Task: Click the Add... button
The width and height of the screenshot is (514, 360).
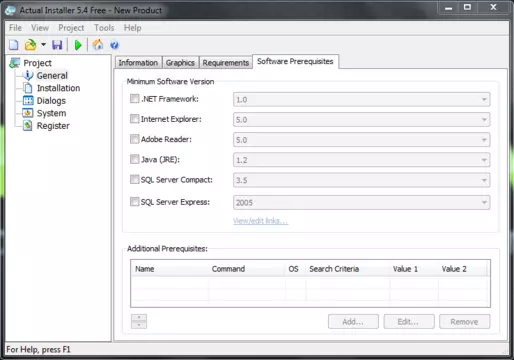Action: point(353,322)
